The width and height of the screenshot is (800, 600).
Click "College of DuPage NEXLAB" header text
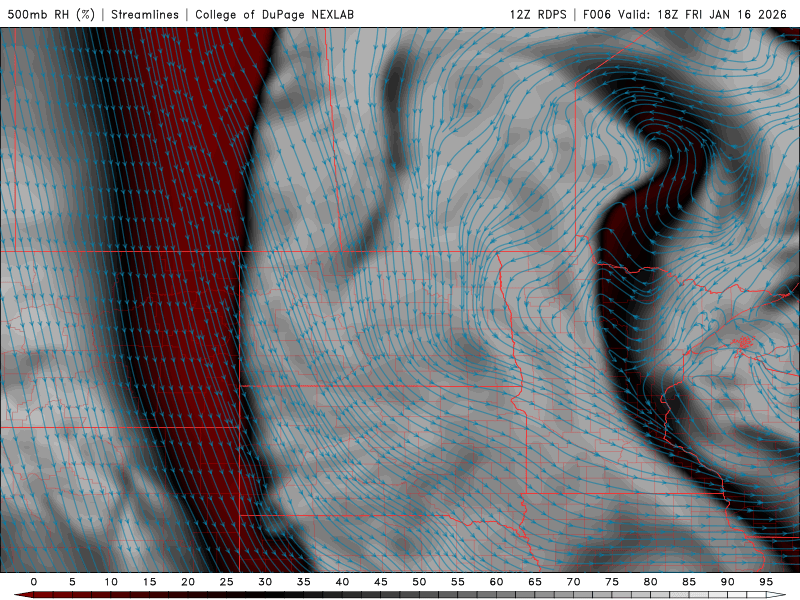[x=274, y=14]
